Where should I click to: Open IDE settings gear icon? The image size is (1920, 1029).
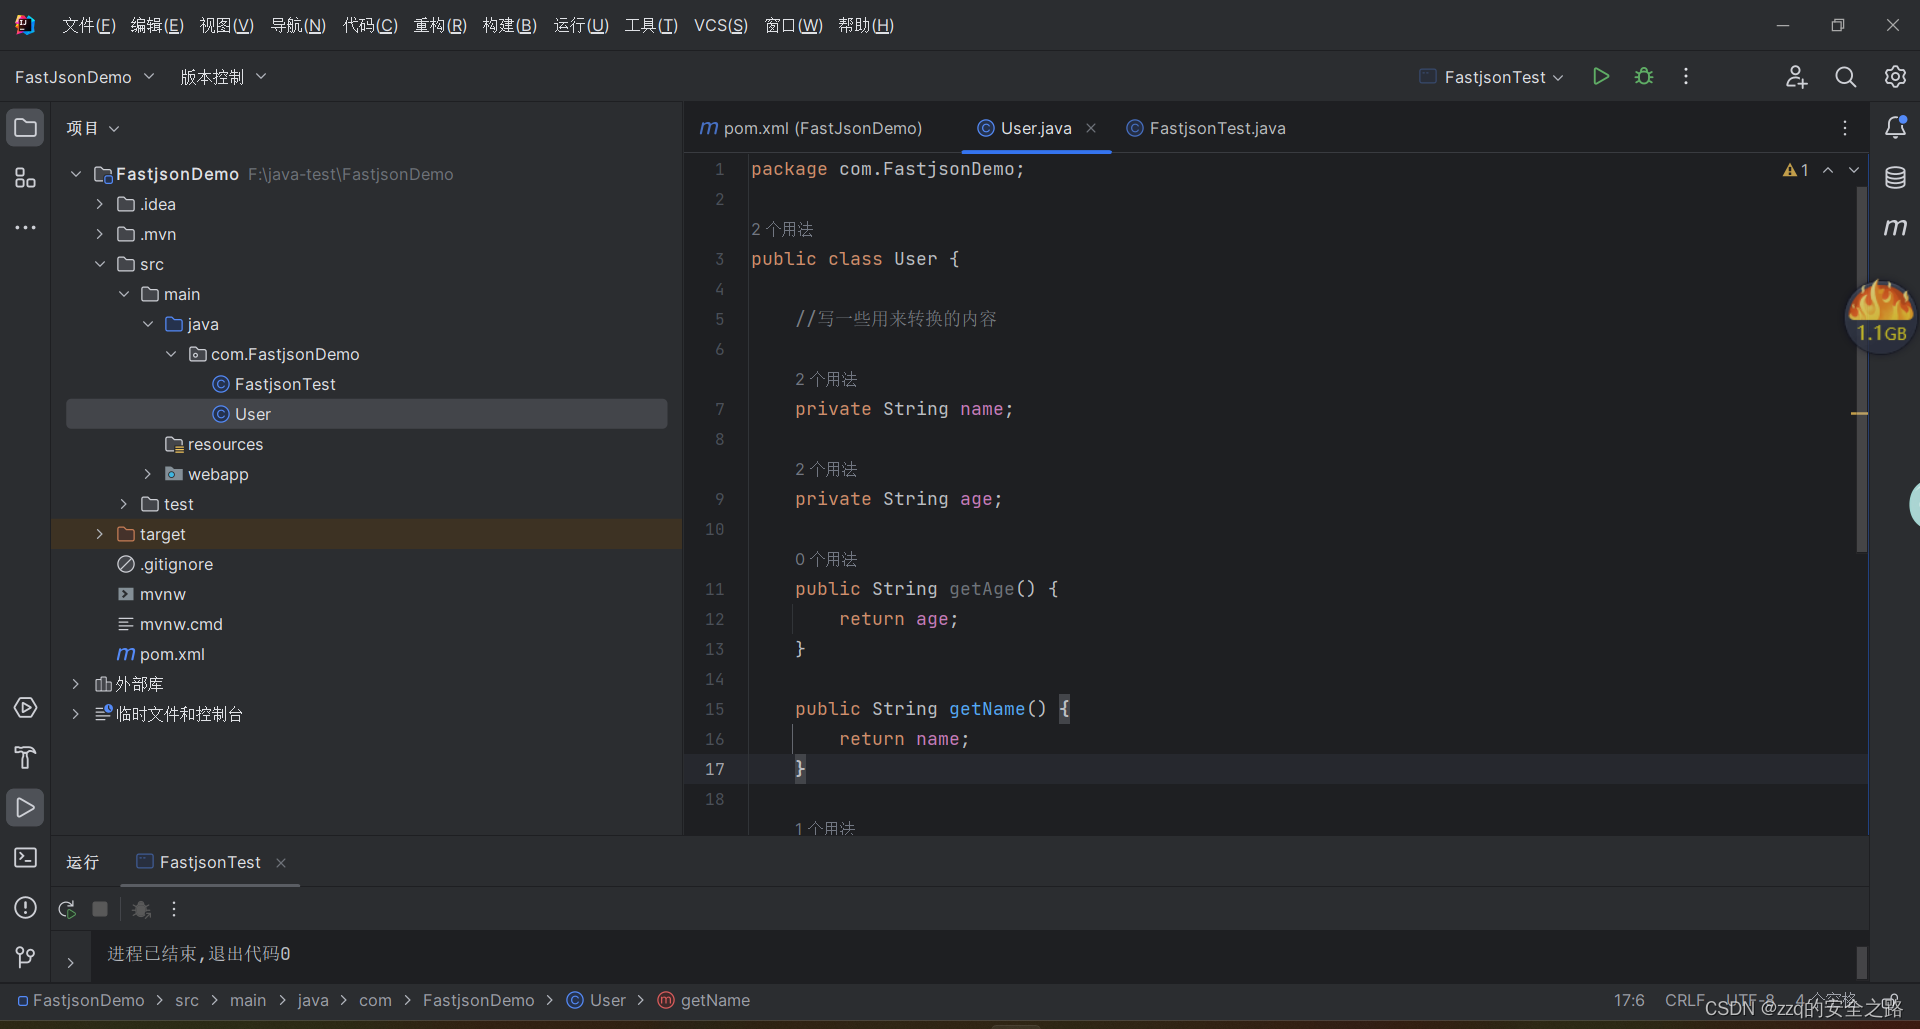point(1895,77)
